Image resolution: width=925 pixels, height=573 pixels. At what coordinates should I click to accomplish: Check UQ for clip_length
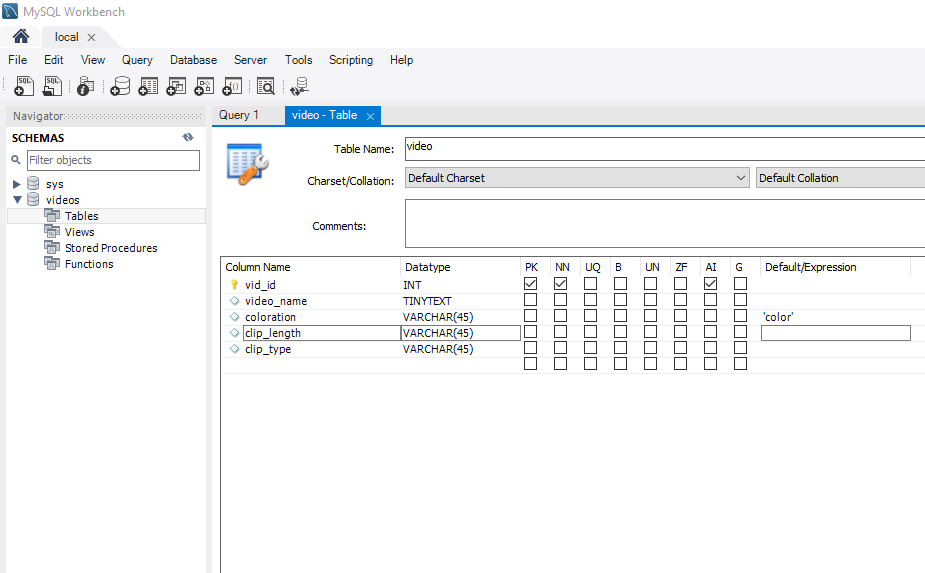point(590,332)
